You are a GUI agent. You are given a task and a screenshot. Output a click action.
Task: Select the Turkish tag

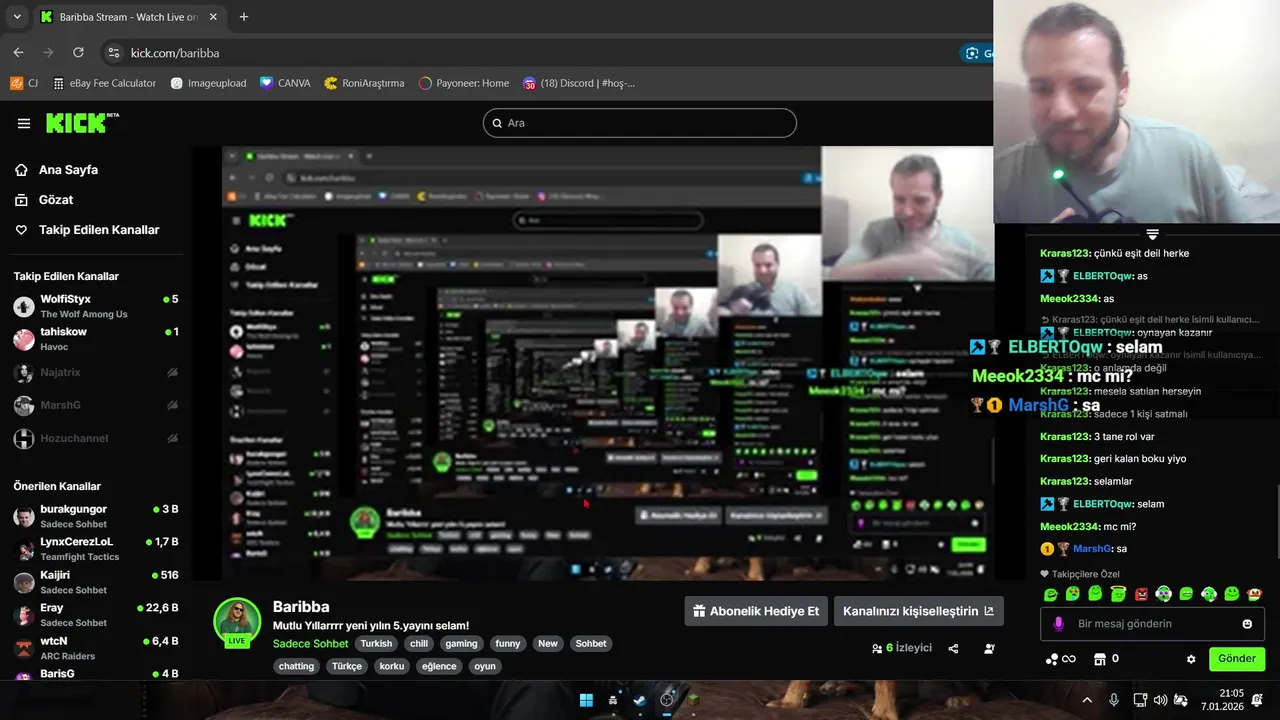point(376,644)
